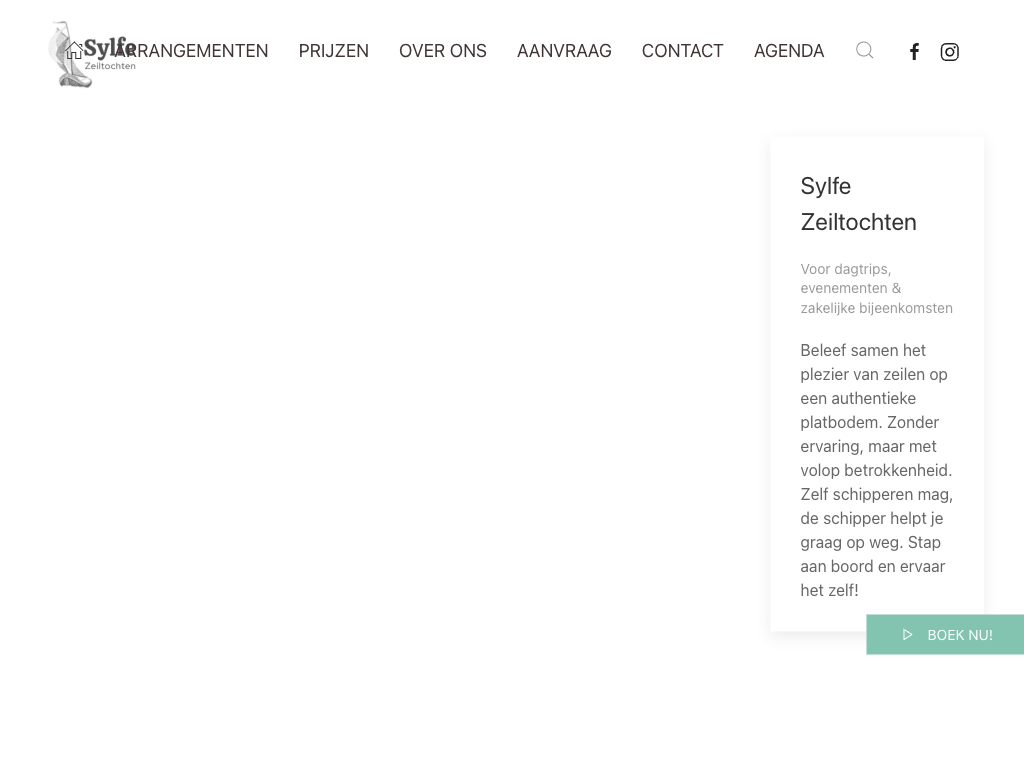Select Aanvraag in the navigation bar
The height and width of the screenshot is (768, 1024).
[564, 51]
